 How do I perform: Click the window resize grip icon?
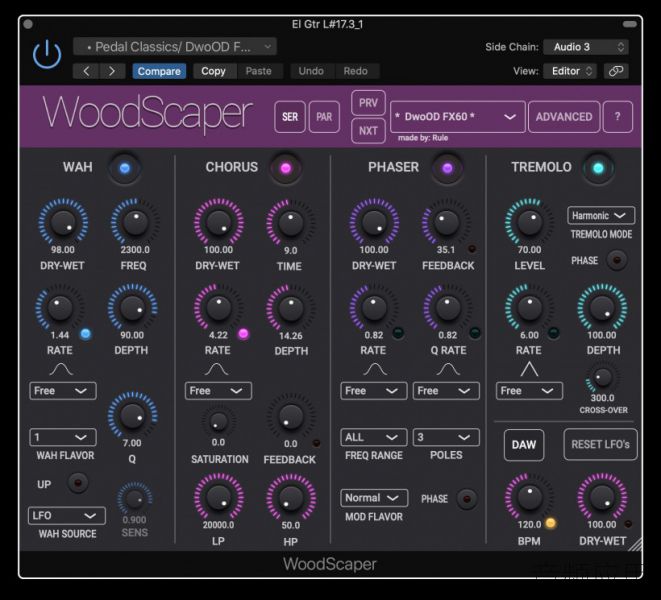[635, 544]
